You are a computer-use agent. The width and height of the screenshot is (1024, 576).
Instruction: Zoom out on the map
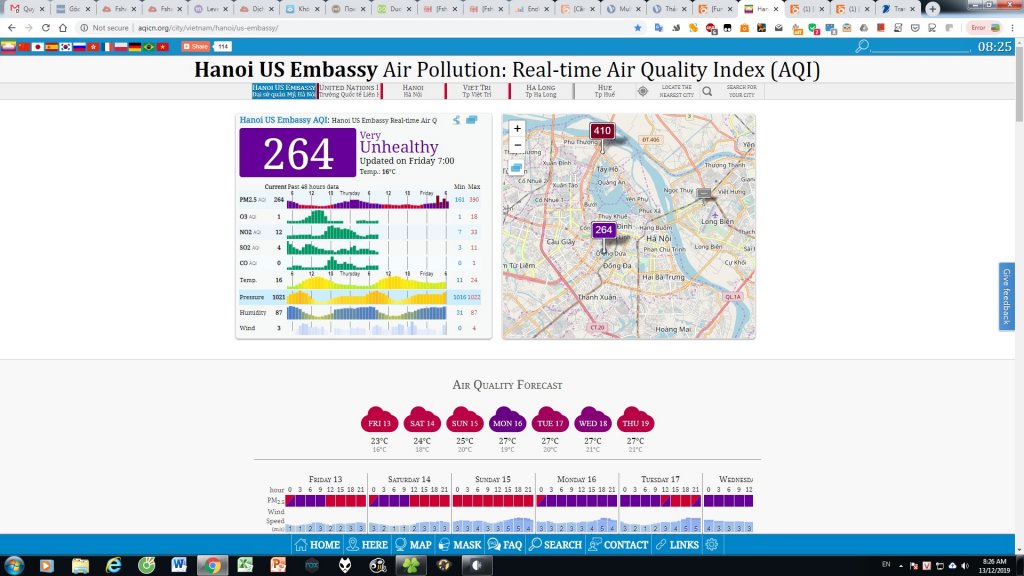[517, 145]
